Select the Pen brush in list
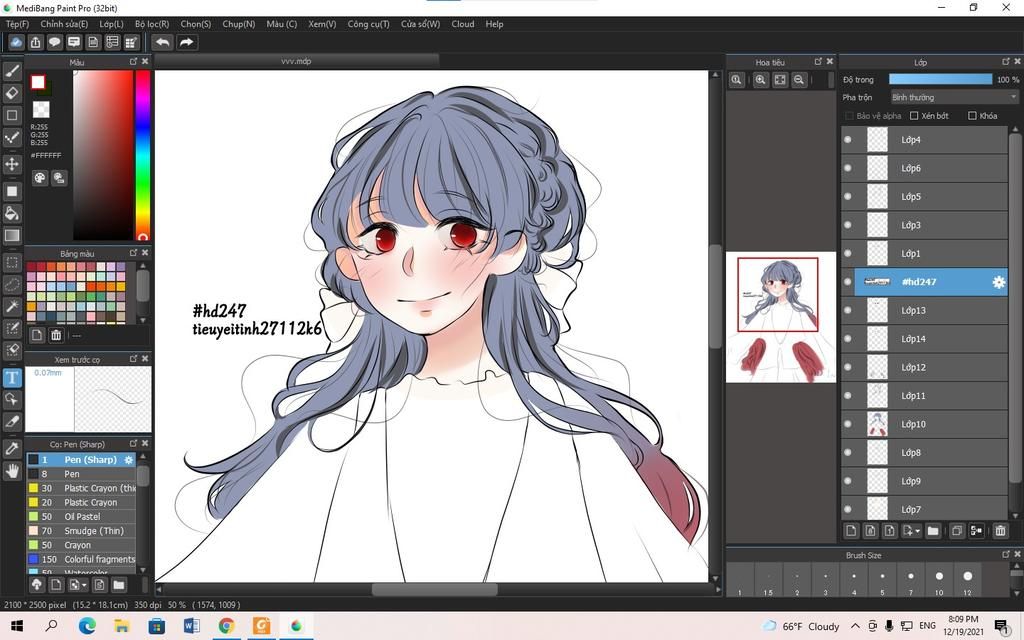 [x=81, y=474]
